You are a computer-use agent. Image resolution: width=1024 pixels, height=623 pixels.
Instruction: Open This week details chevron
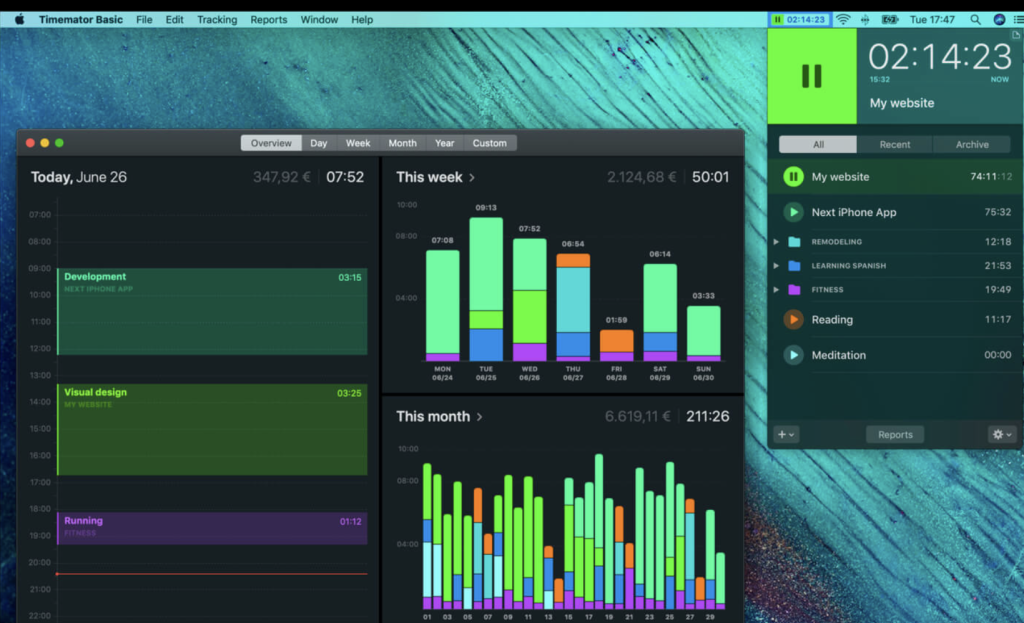472,178
